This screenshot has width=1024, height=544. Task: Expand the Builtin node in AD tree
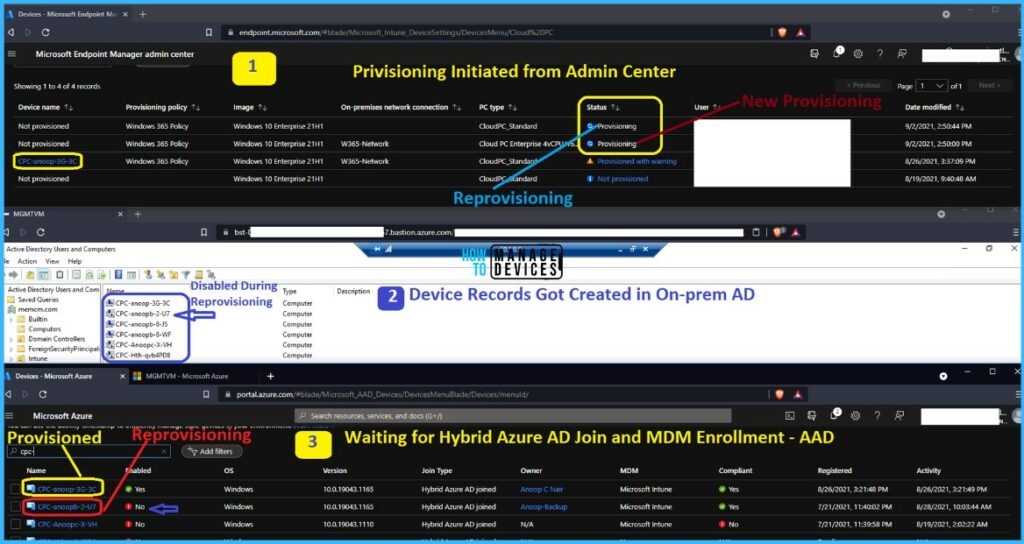(10, 319)
